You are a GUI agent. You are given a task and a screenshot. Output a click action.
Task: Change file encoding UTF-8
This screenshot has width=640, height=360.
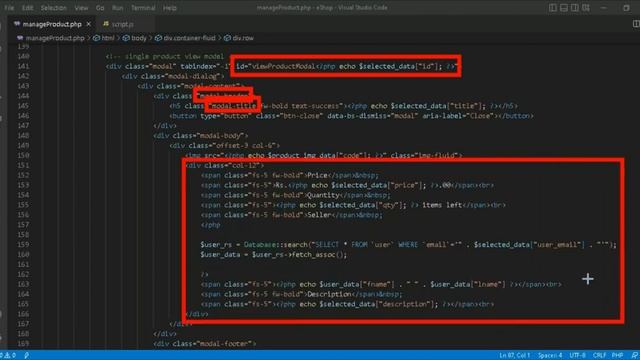577,356
